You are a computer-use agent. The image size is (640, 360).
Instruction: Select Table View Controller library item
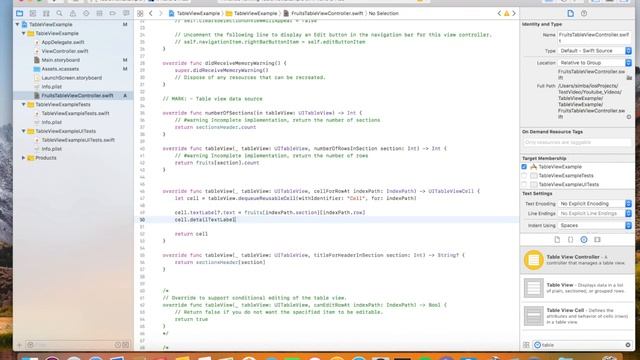pyautogui.click(x=577, y=260)
